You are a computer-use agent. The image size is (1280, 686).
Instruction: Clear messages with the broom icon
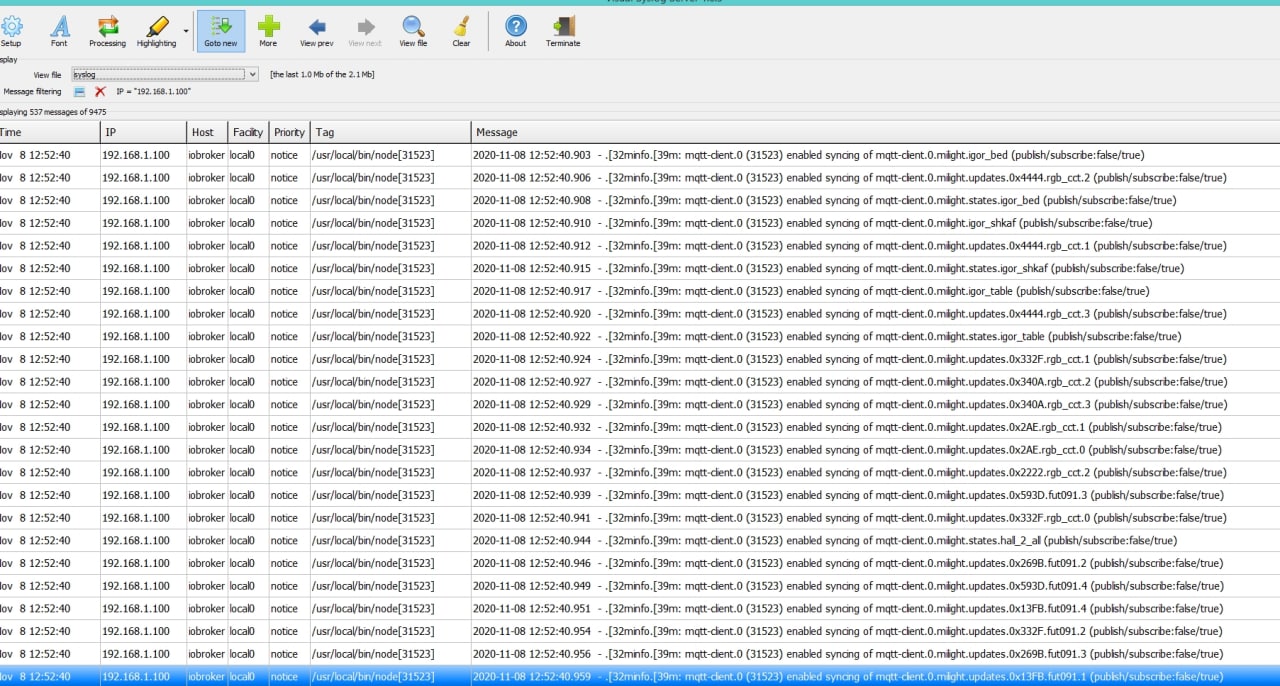pos(461,31)
